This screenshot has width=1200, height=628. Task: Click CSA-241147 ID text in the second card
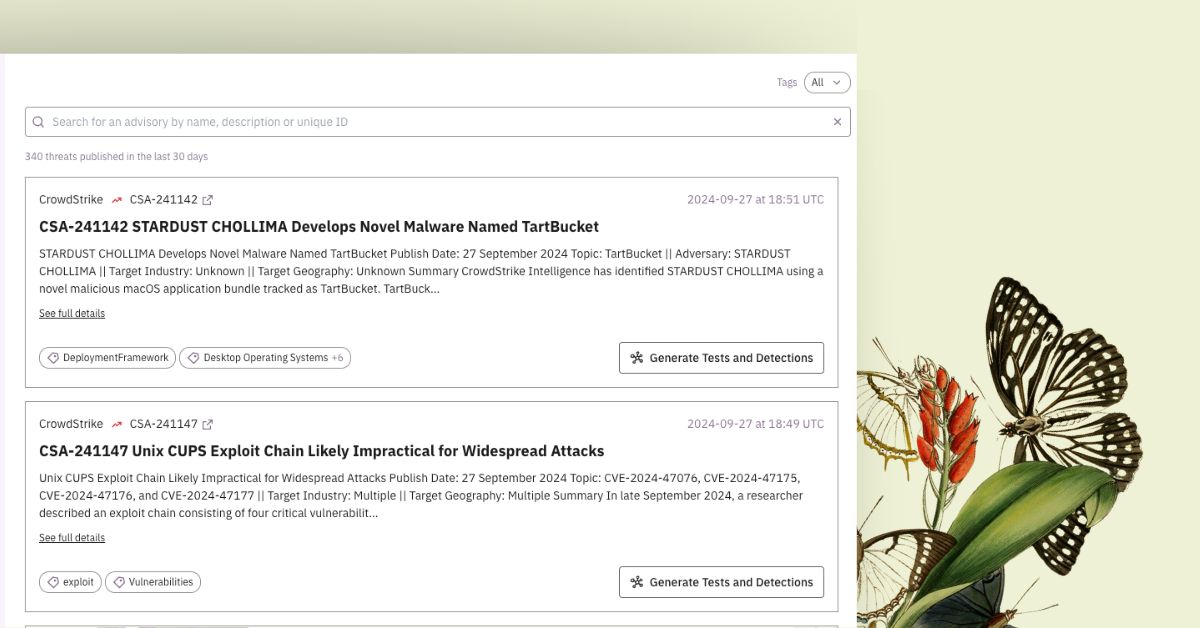pos(164,424)
